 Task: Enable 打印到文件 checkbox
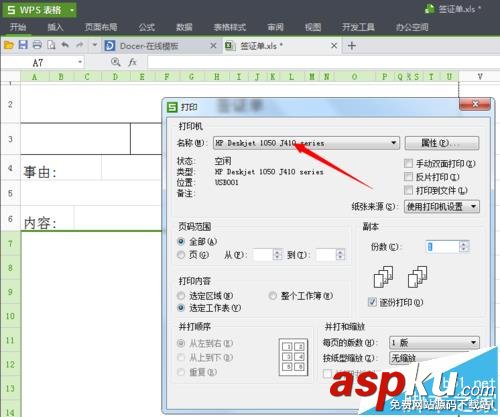[x=408, y=190]
